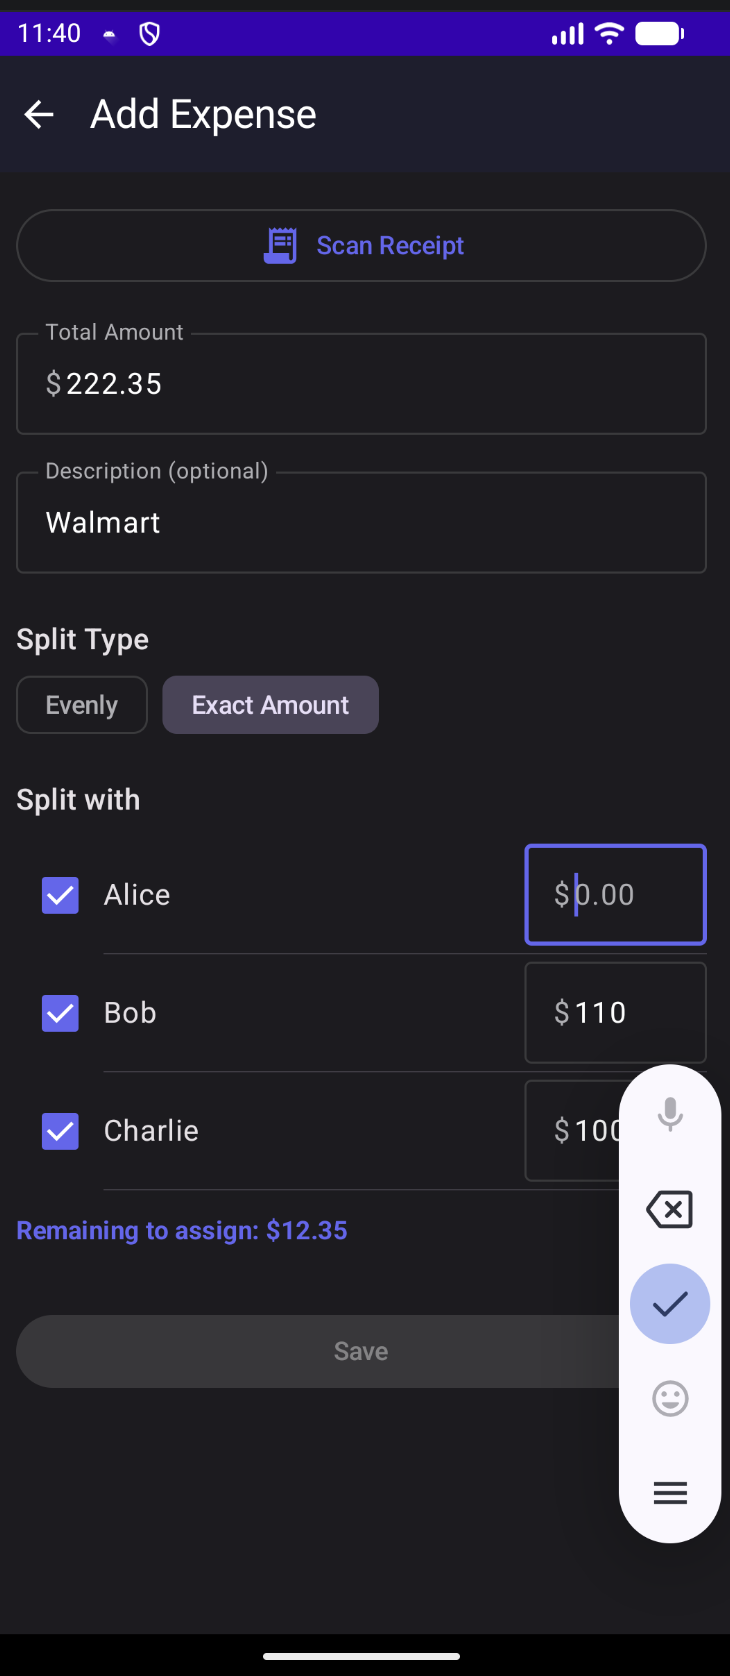
Task: Uncheck the Alice checkbox
Action: (x=60, y=895)
